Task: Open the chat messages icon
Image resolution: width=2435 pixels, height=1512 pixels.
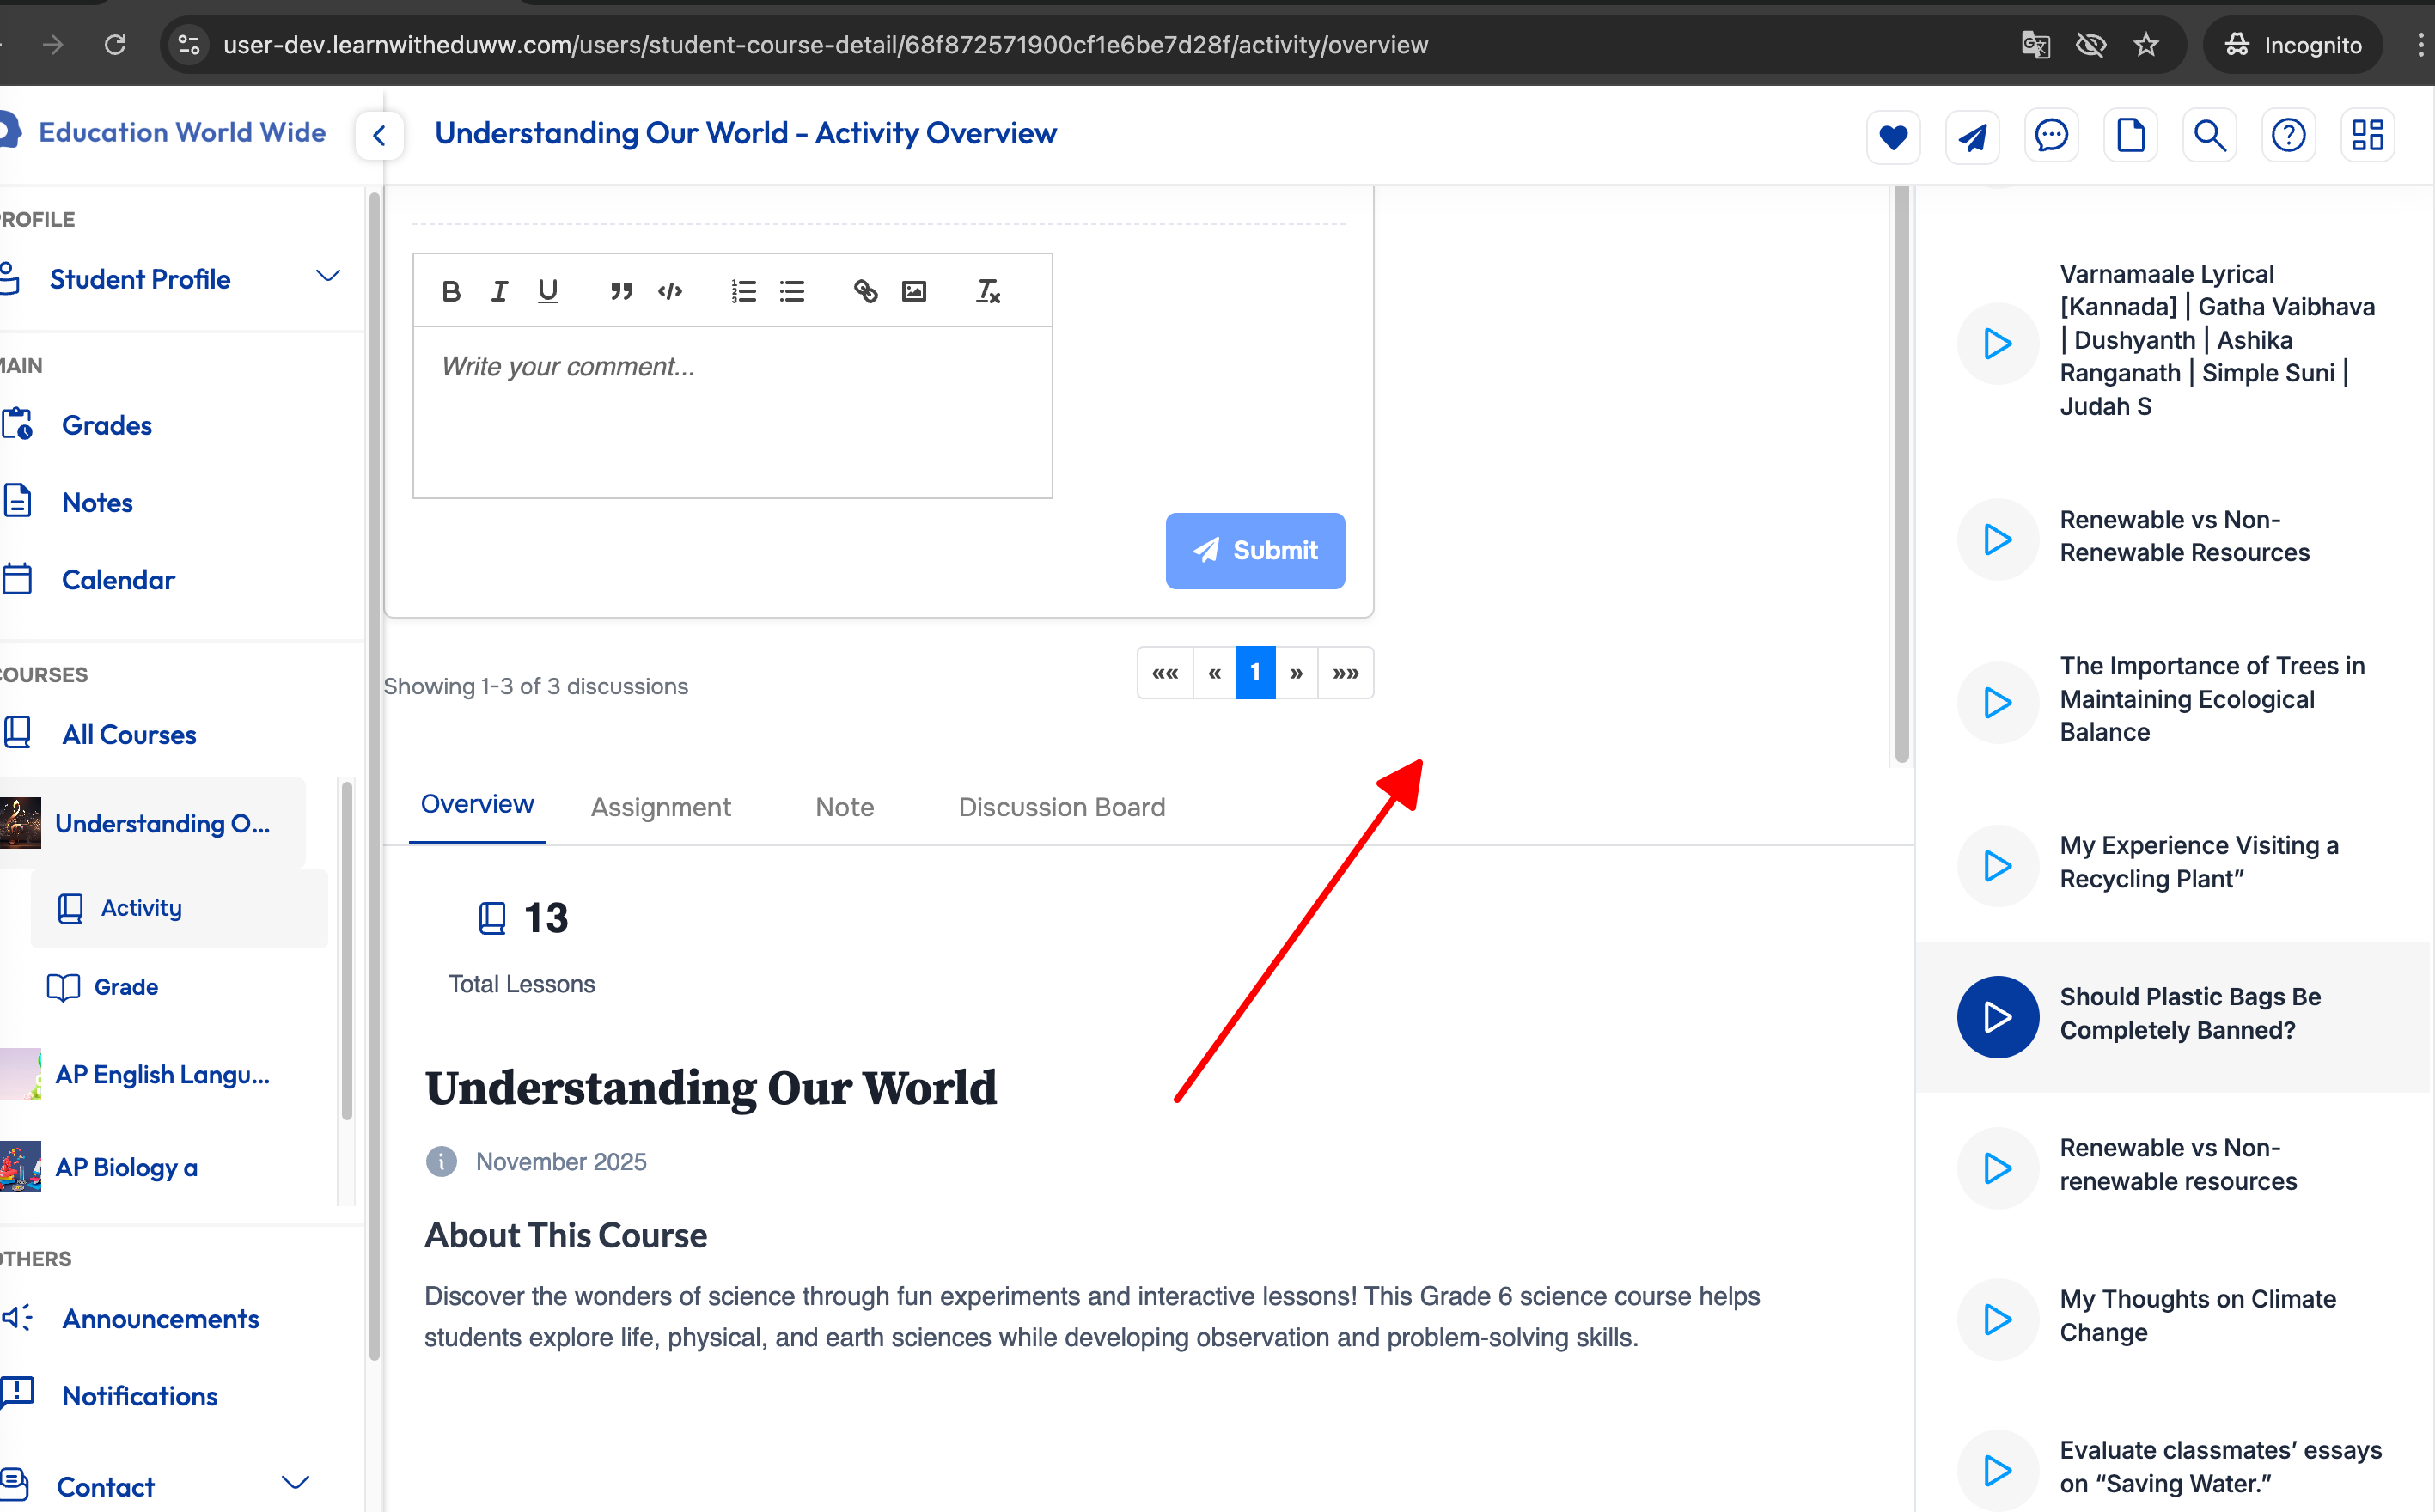Action: point(2051,136)
